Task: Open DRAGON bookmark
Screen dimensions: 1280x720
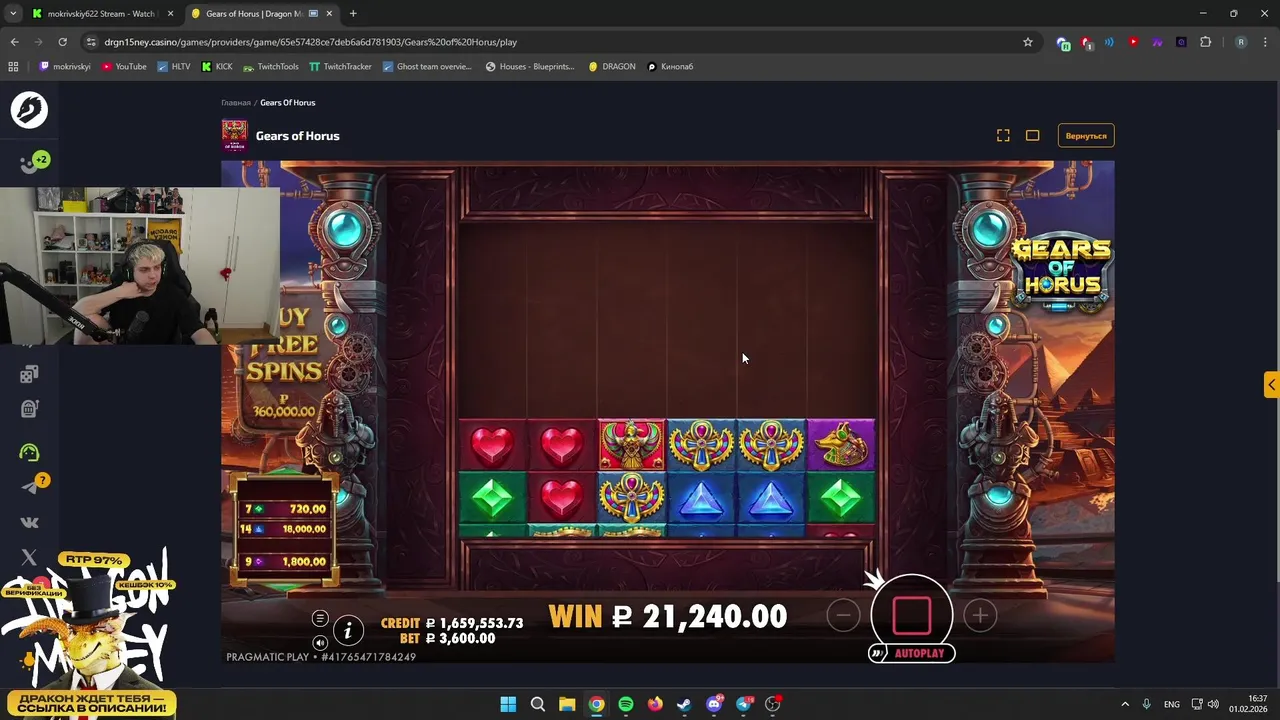Action: pos(612,66)
